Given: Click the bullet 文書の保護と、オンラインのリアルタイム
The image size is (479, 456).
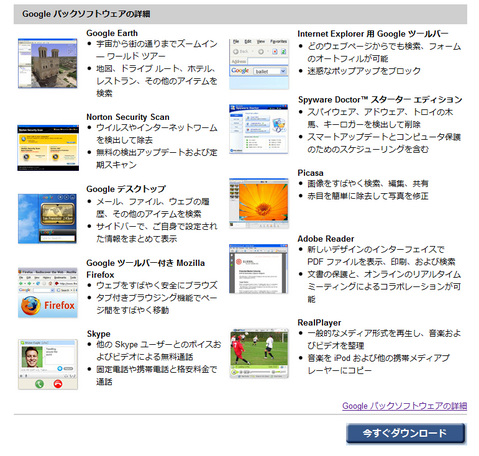Looking at the screenshot, I should click(x=384, y=286).
